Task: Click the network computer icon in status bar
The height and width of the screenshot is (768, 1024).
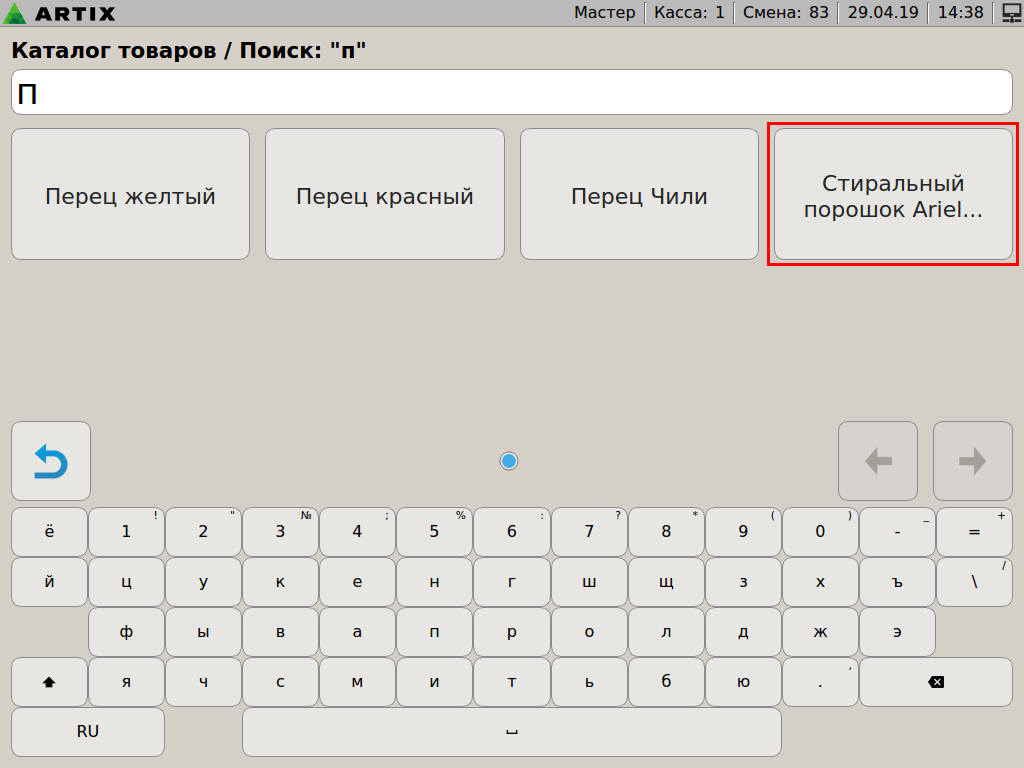Action: (x=1010, y=13)
